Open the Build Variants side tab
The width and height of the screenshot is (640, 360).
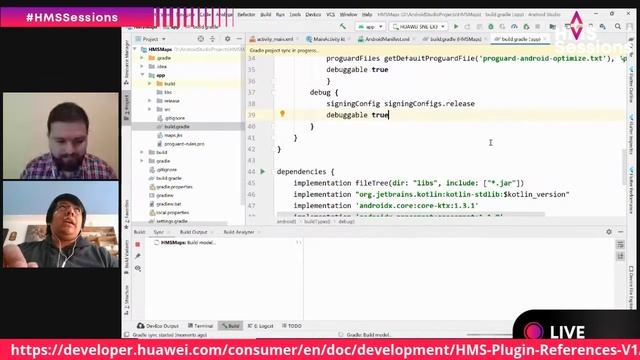tap(127, 256)
